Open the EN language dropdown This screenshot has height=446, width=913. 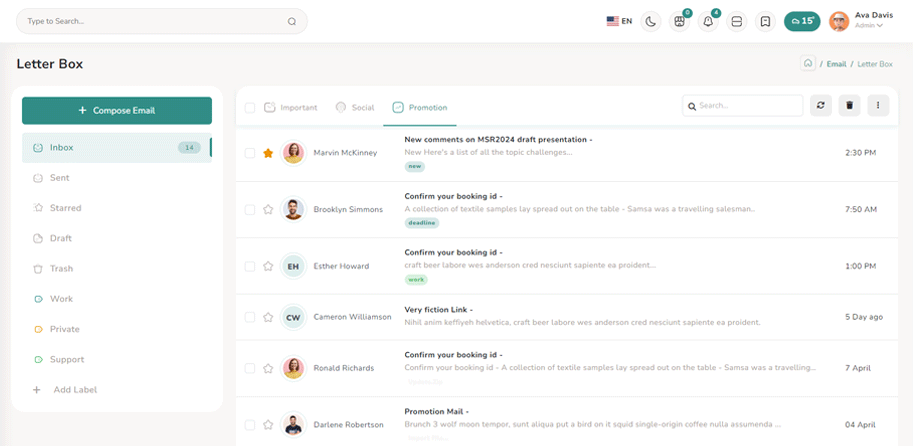(619, 21)
